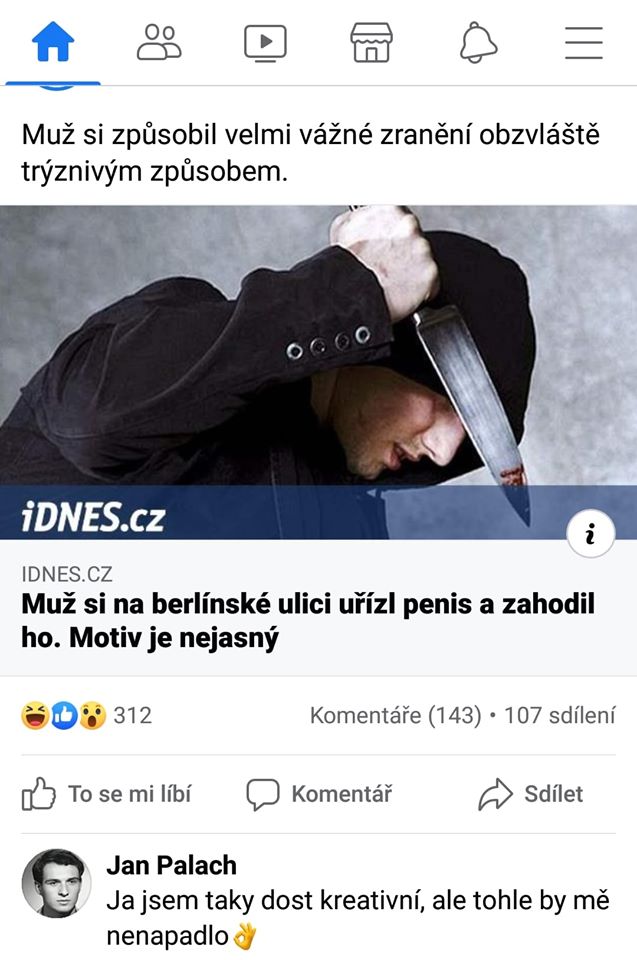Open Jan Palach's profile picture

[x=56, y=883]
